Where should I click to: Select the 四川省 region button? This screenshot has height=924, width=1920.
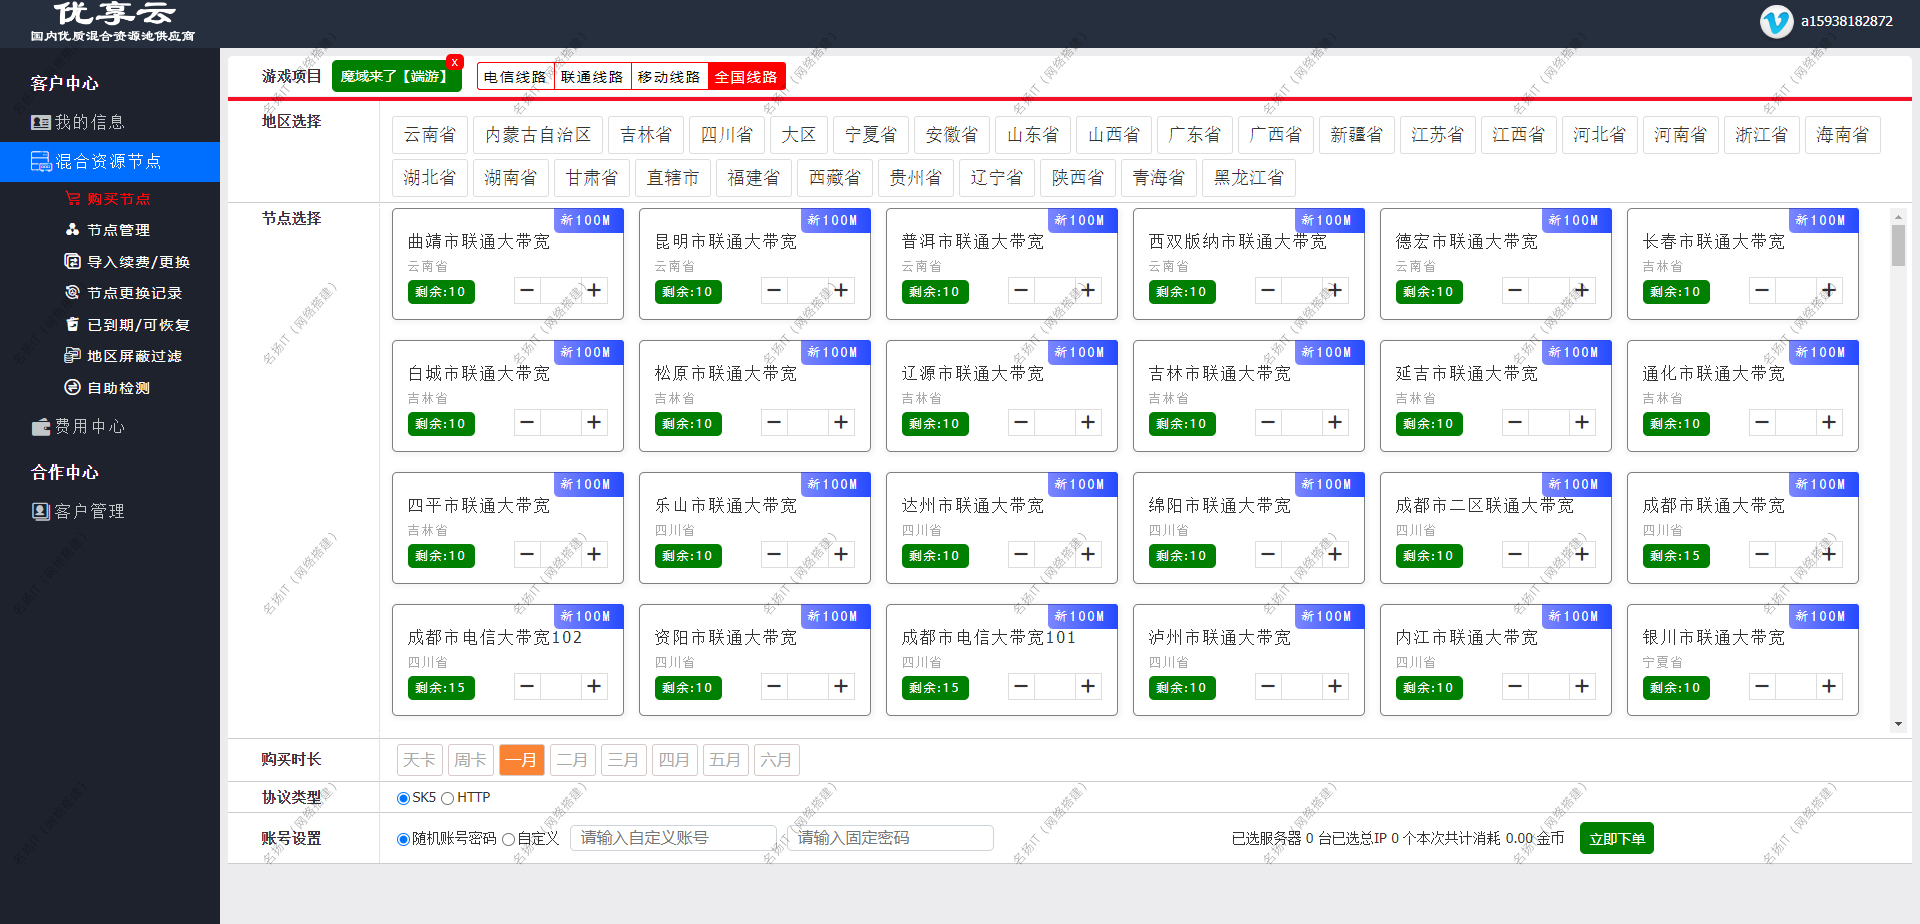[x=727, y=134]
